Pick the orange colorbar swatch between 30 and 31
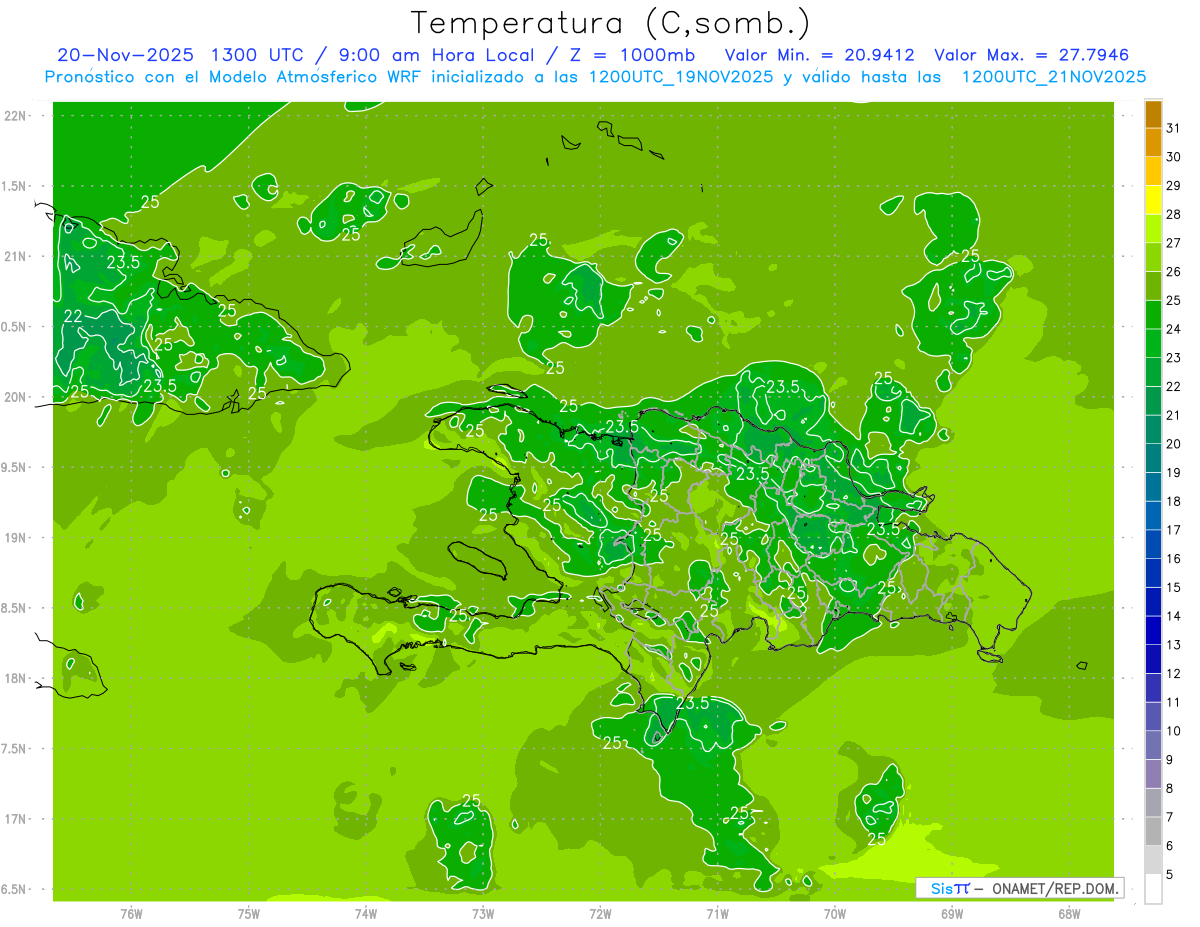 pos(1154,142)
